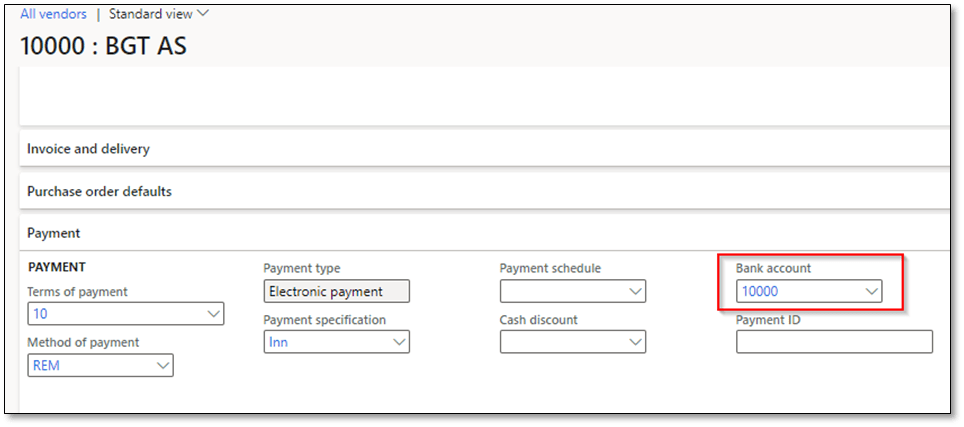Click the Electronic payment type field

tap(336, 292)
